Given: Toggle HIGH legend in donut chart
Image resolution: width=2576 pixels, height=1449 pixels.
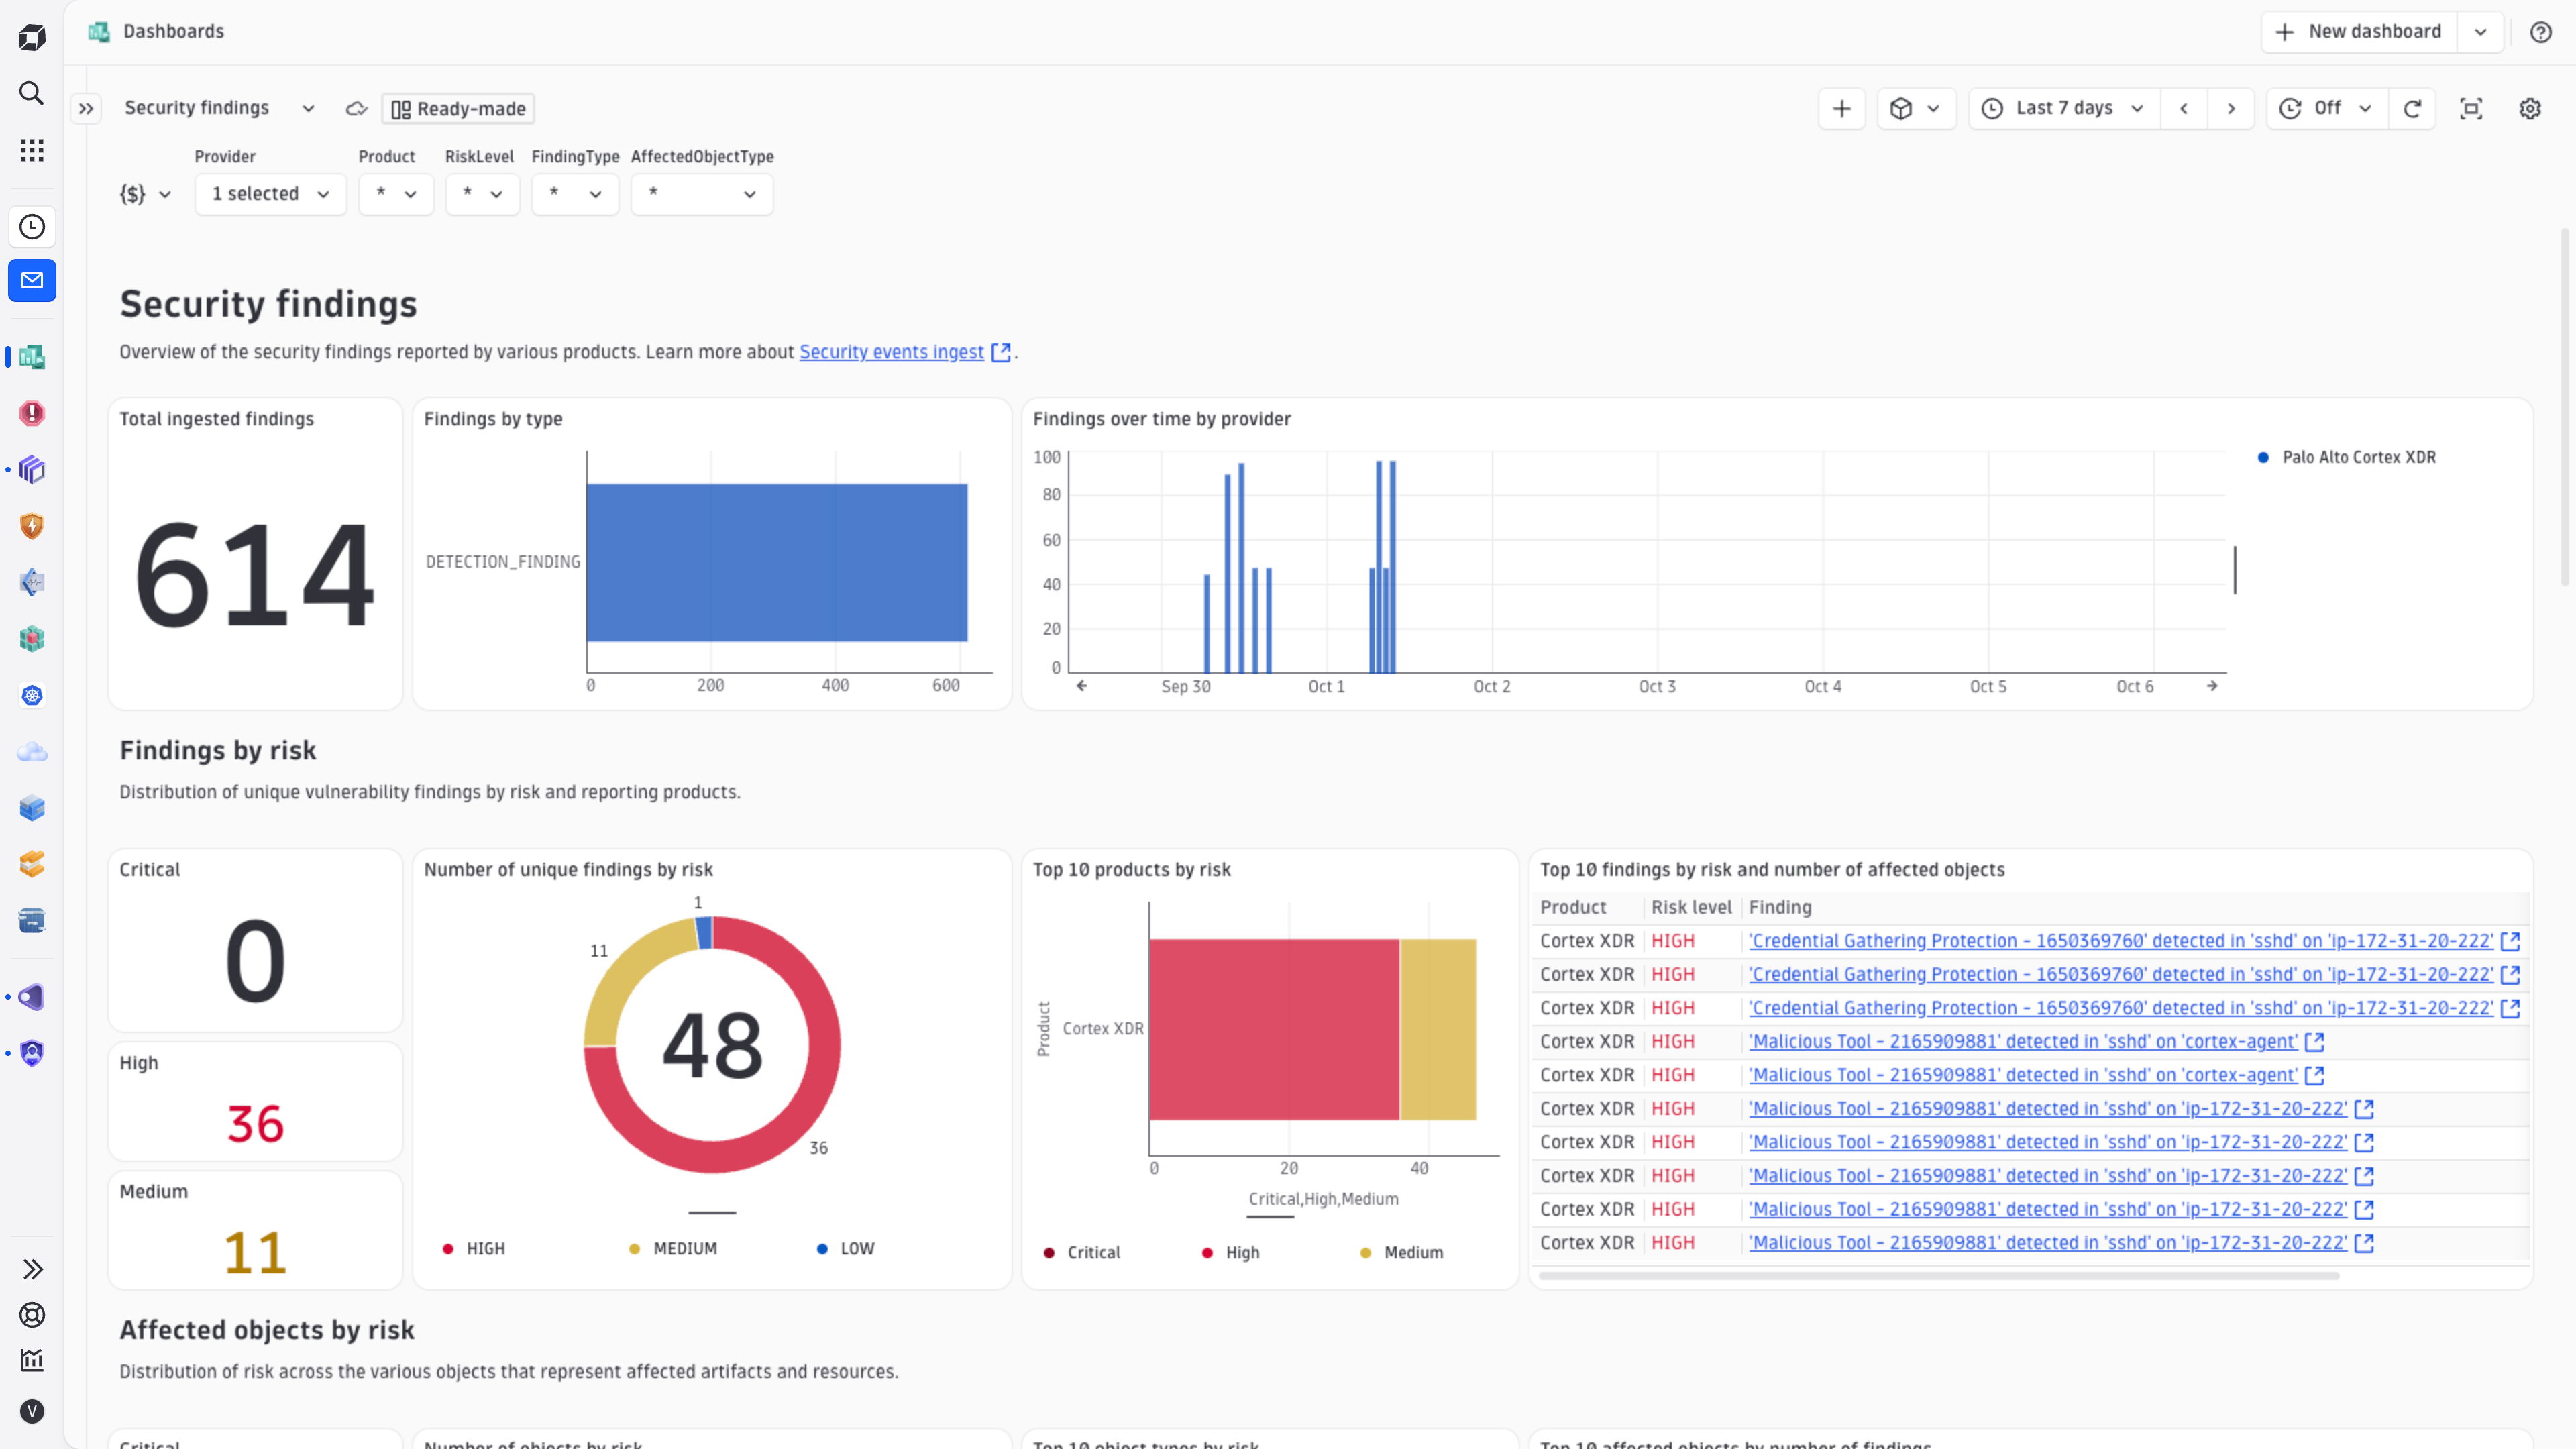Looking at the screenshot, I should [474, 1249].
